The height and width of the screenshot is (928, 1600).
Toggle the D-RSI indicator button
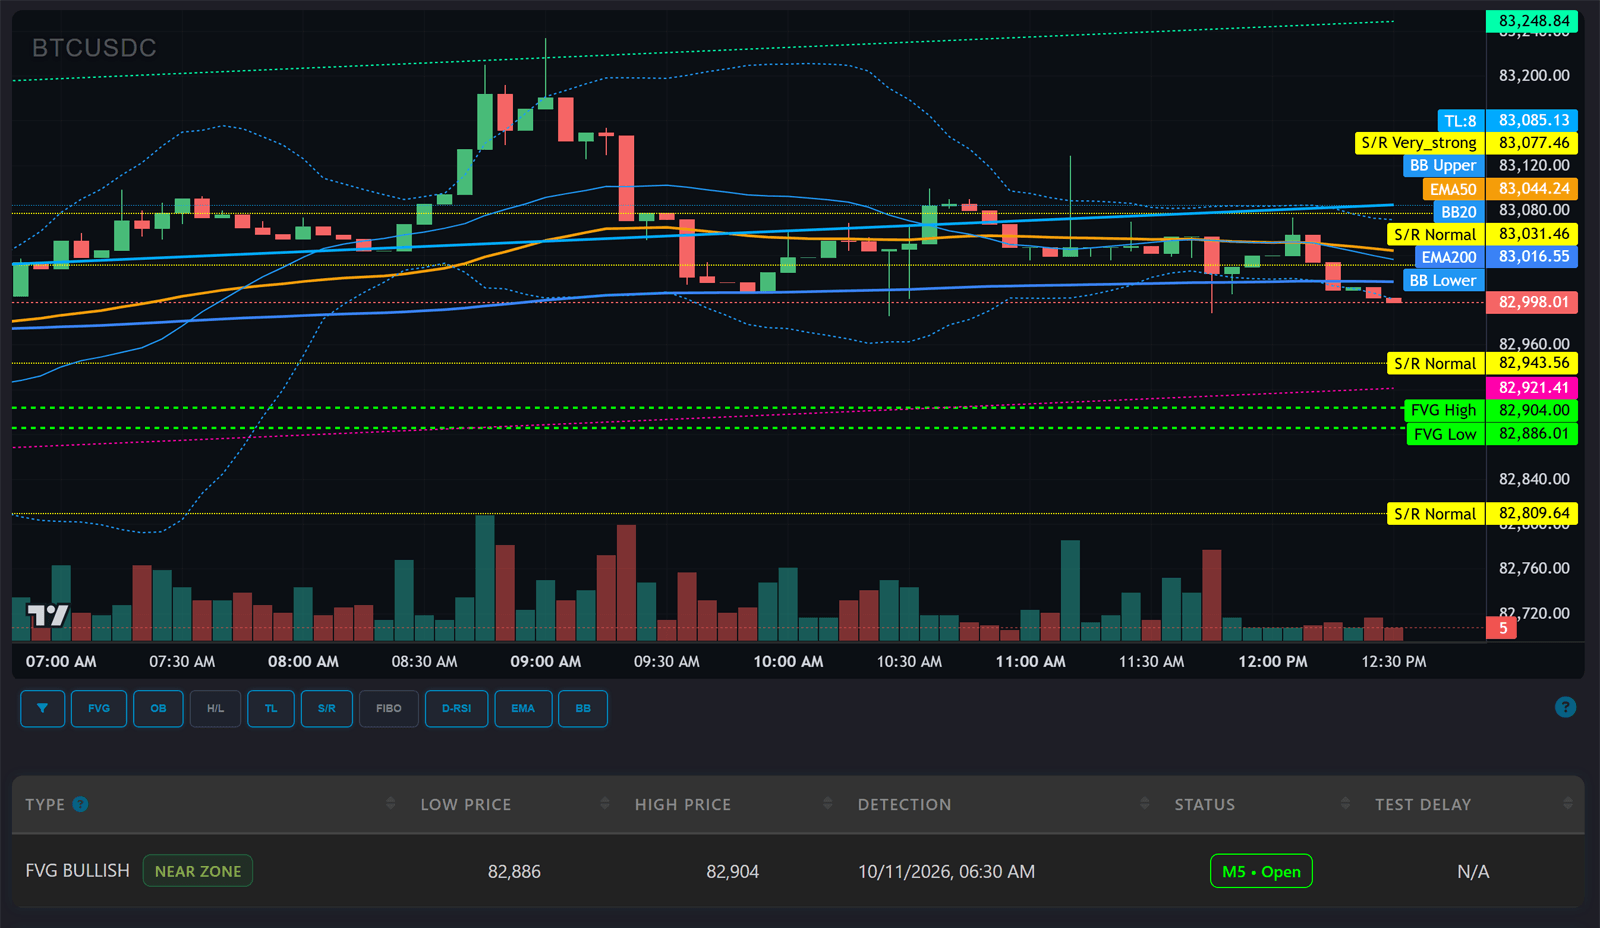(456, 708)
